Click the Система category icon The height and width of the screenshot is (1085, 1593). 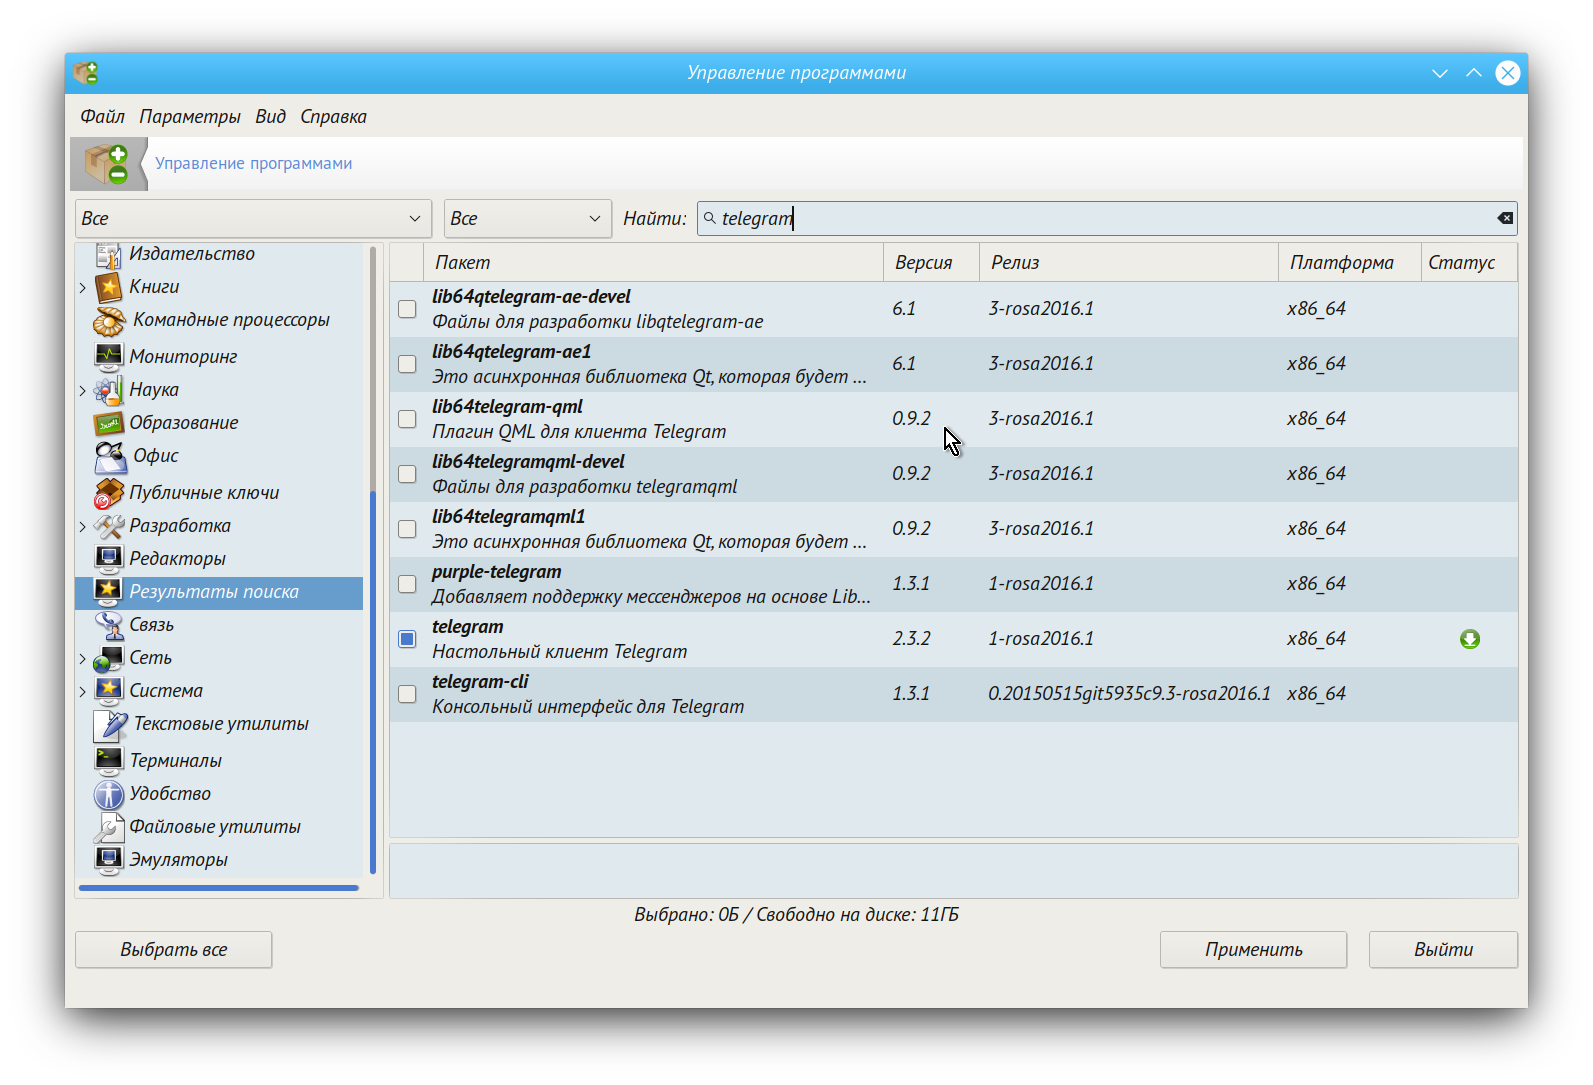pos(108,691)
